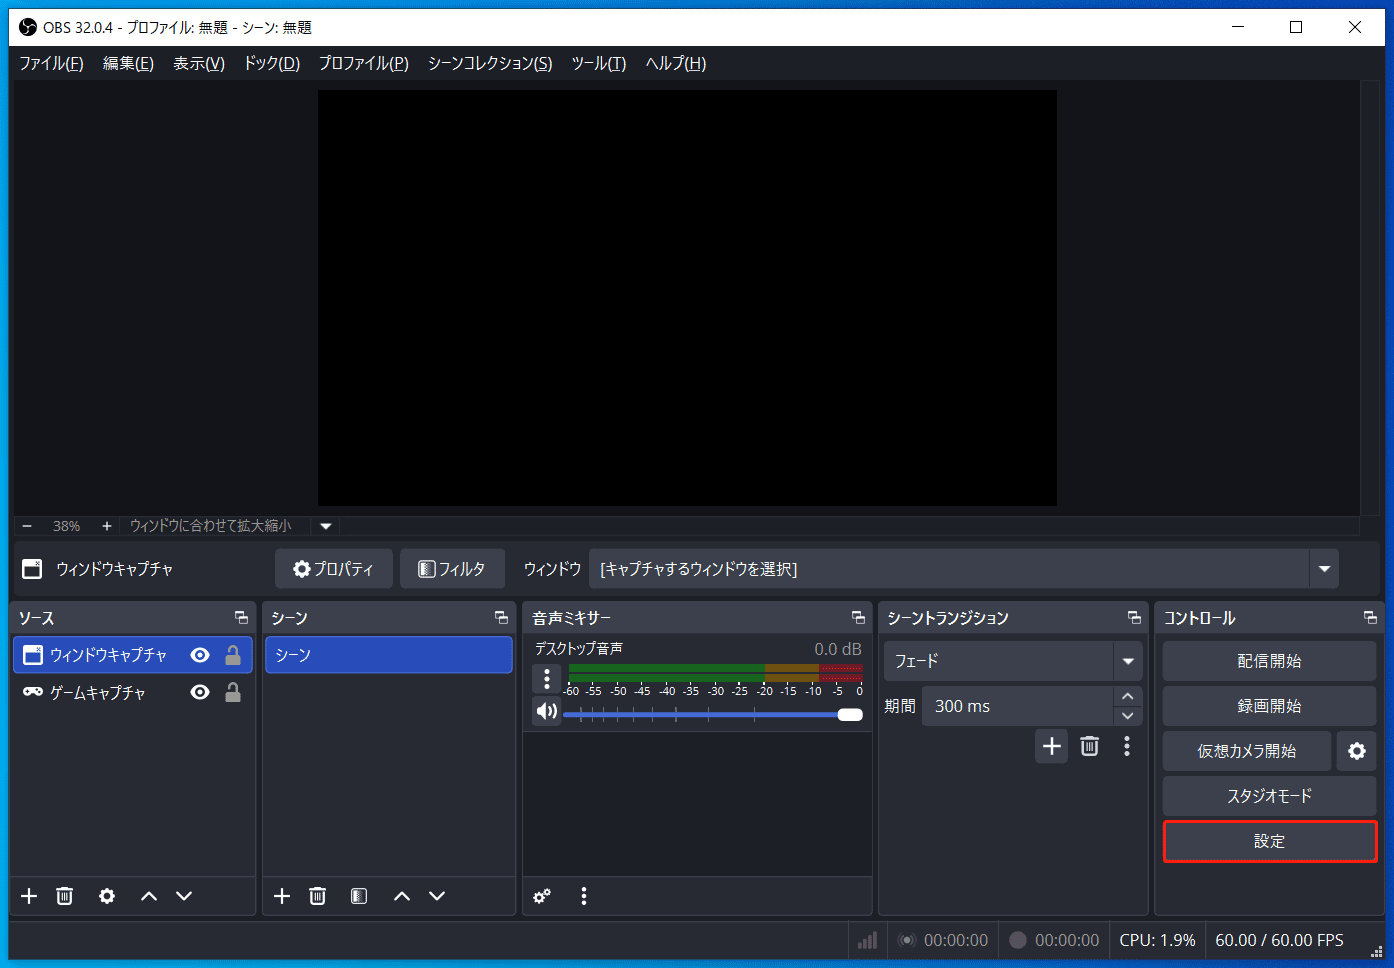
Task: Open transition properties three-dot menu
Action: (1127, 746)
